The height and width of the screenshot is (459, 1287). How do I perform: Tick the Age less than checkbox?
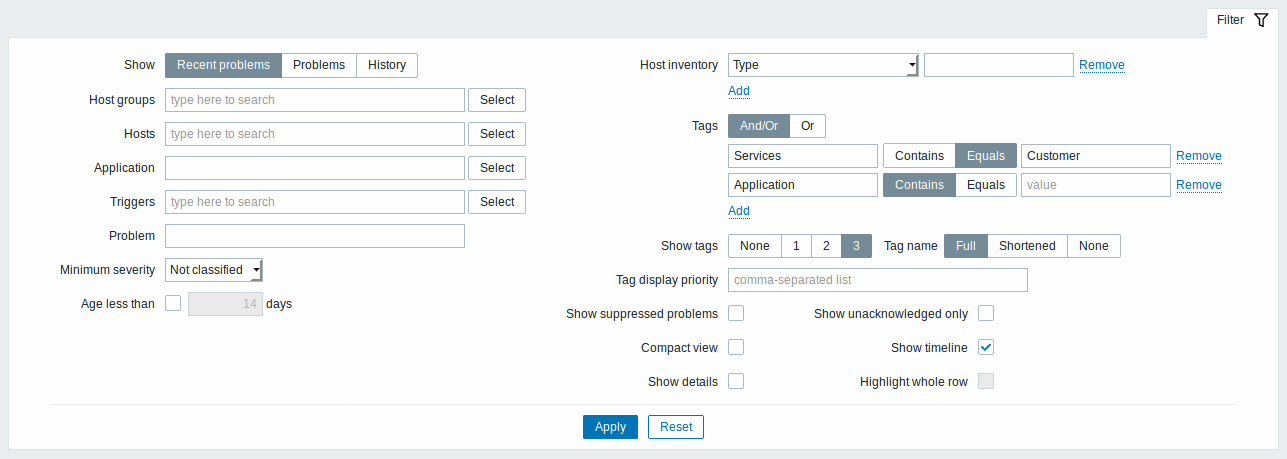click(173, 303)
